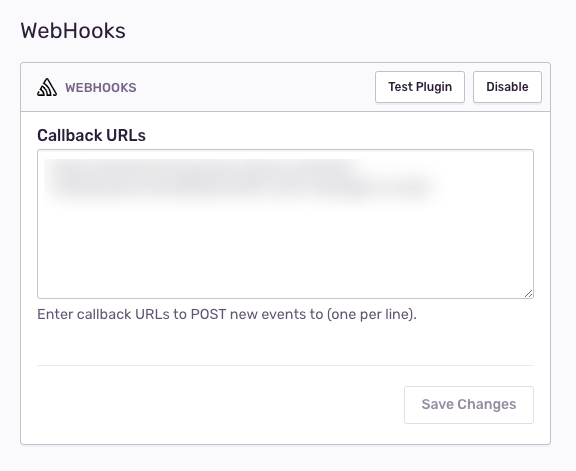Click the textarea resize handle corner
576x471 pixels.
click(x=529, y=293)
